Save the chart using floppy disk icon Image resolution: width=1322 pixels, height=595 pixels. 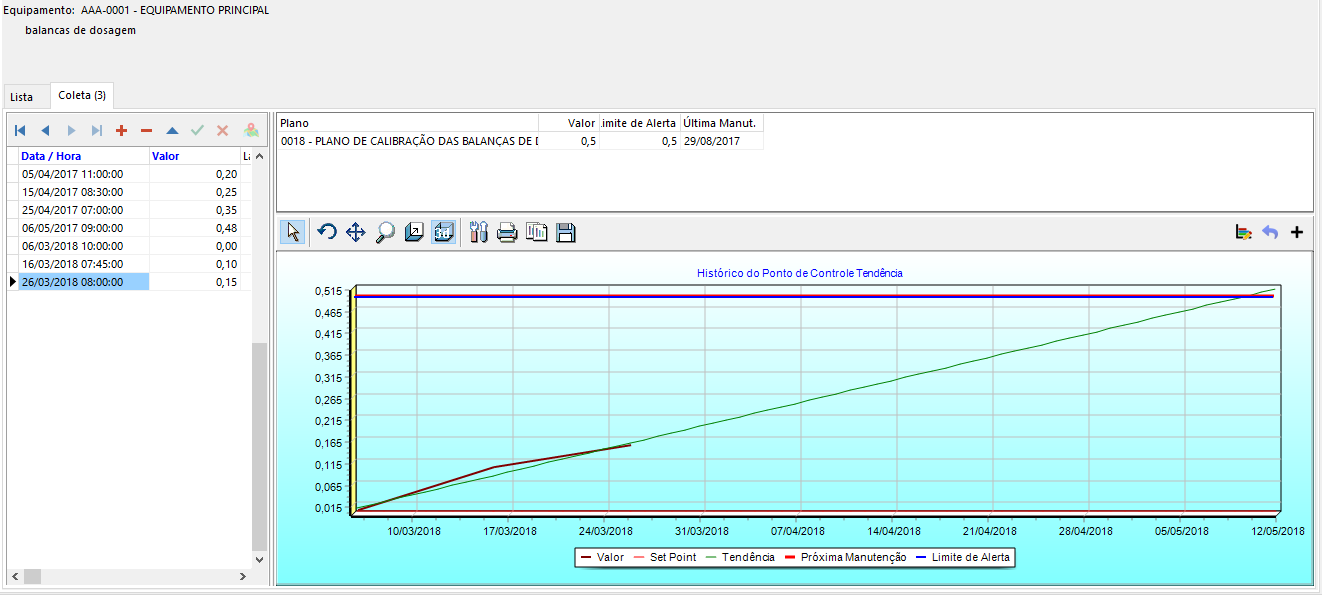pyautogui.click(x=566, y=233)
